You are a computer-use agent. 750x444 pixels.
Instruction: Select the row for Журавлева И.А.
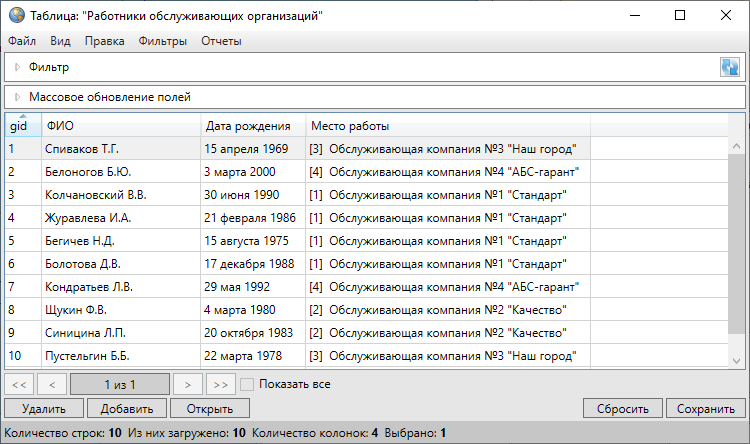click(88, 217)
